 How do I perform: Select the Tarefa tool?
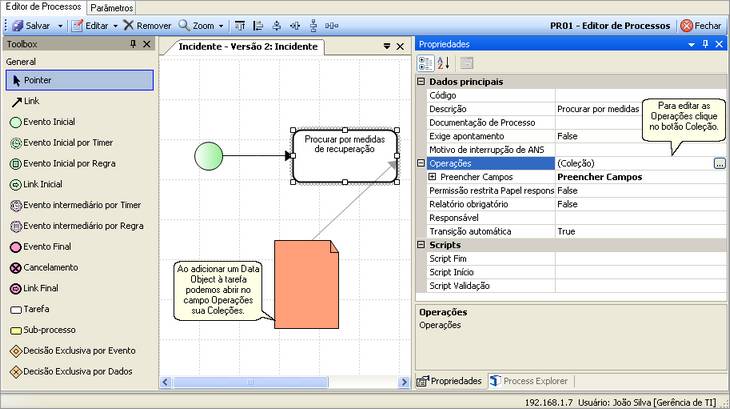(80, 309)
